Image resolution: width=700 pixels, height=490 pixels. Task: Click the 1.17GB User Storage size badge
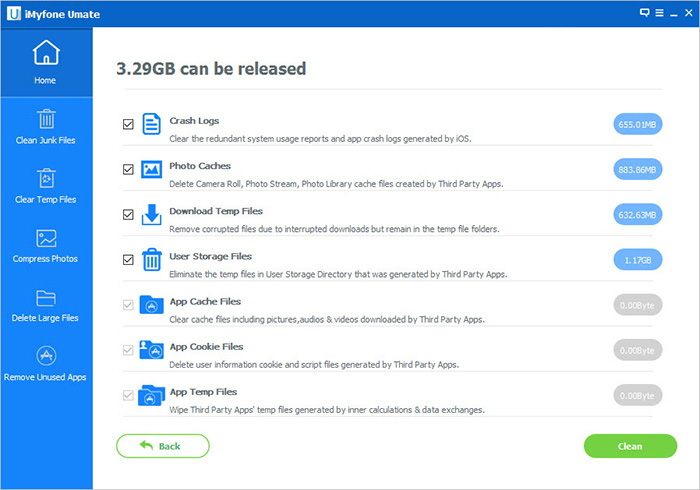click(637, 260)
